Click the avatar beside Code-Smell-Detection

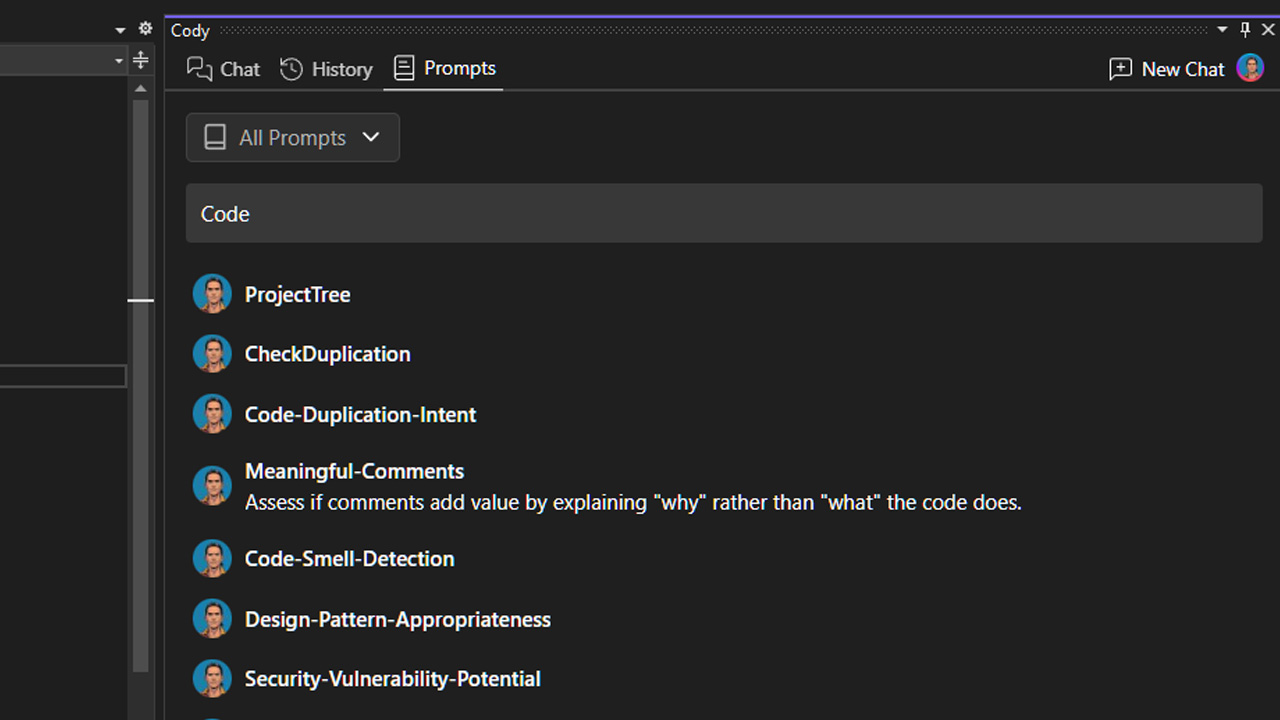tap(212, 559)
